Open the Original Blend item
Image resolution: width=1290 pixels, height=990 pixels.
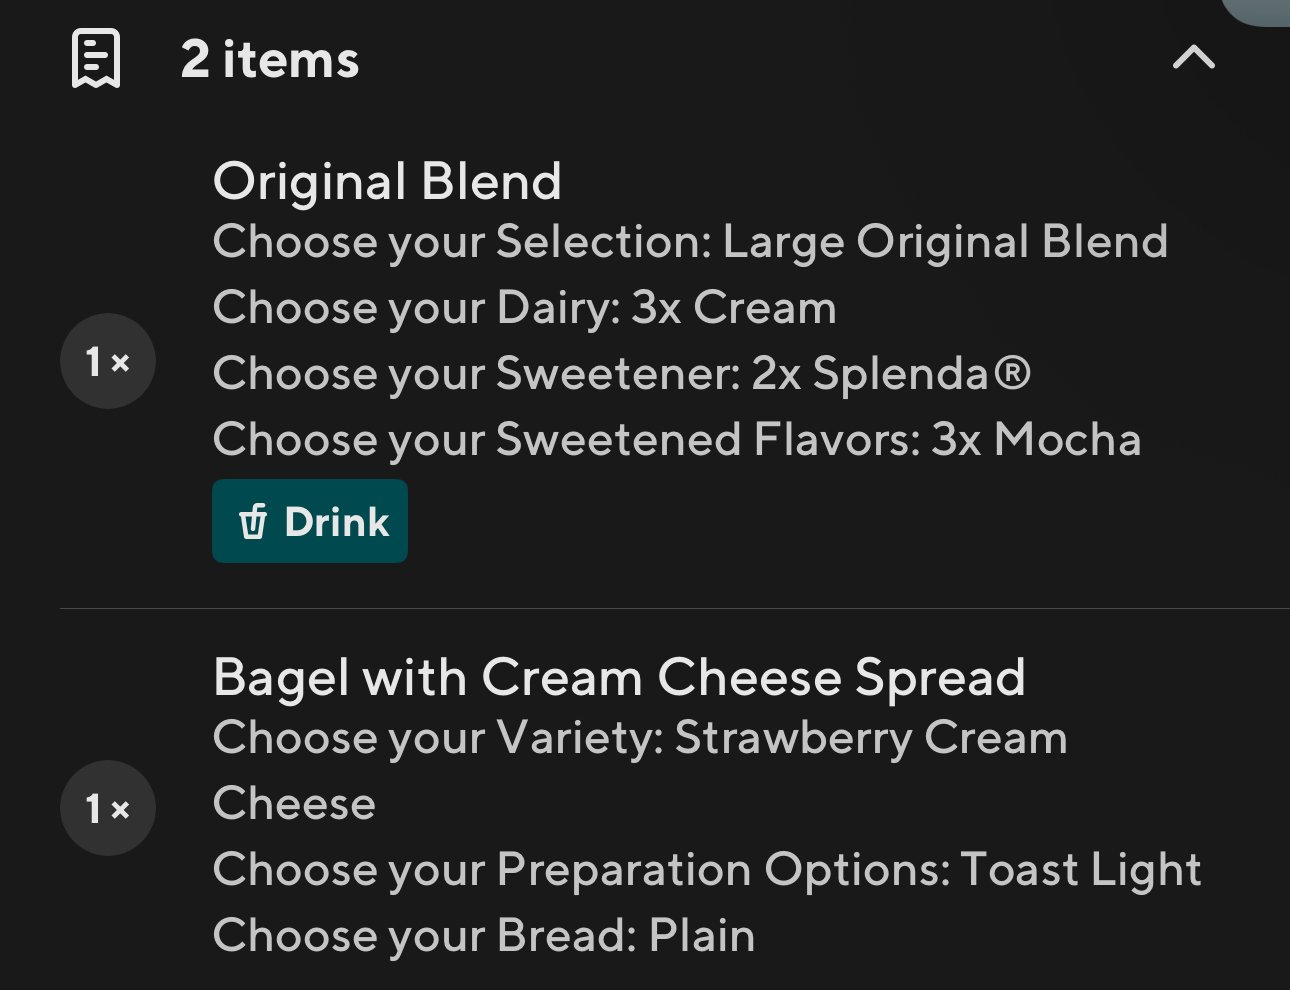point(387,182)
